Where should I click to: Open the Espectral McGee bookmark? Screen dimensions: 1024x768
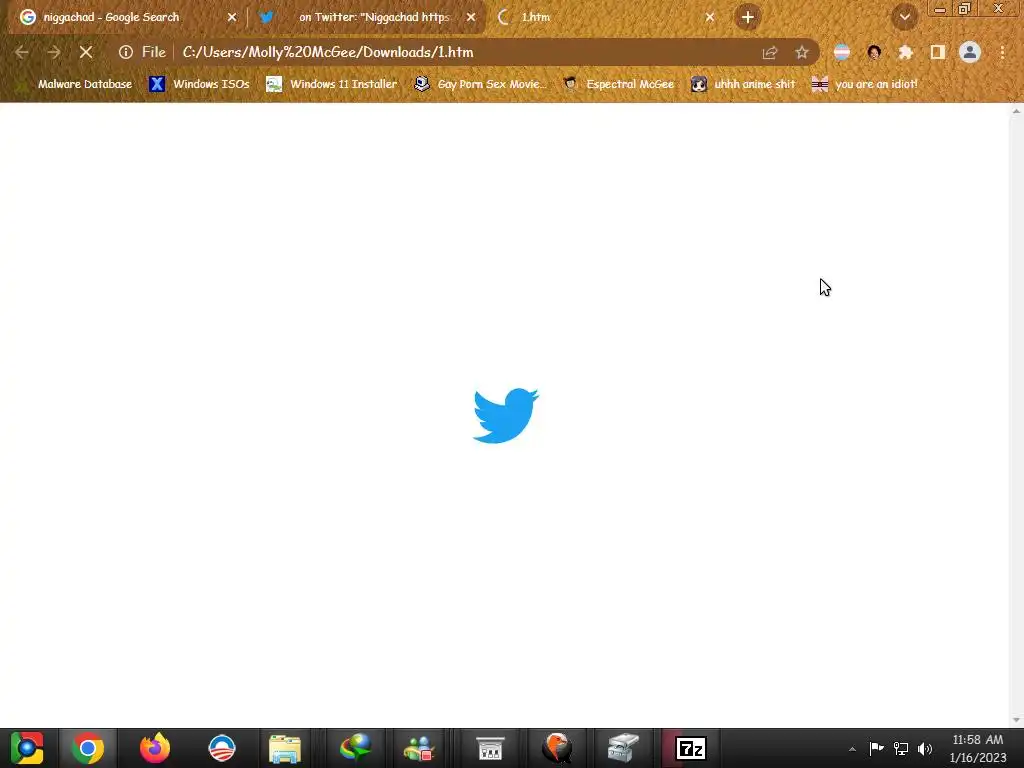pos(618,84)
